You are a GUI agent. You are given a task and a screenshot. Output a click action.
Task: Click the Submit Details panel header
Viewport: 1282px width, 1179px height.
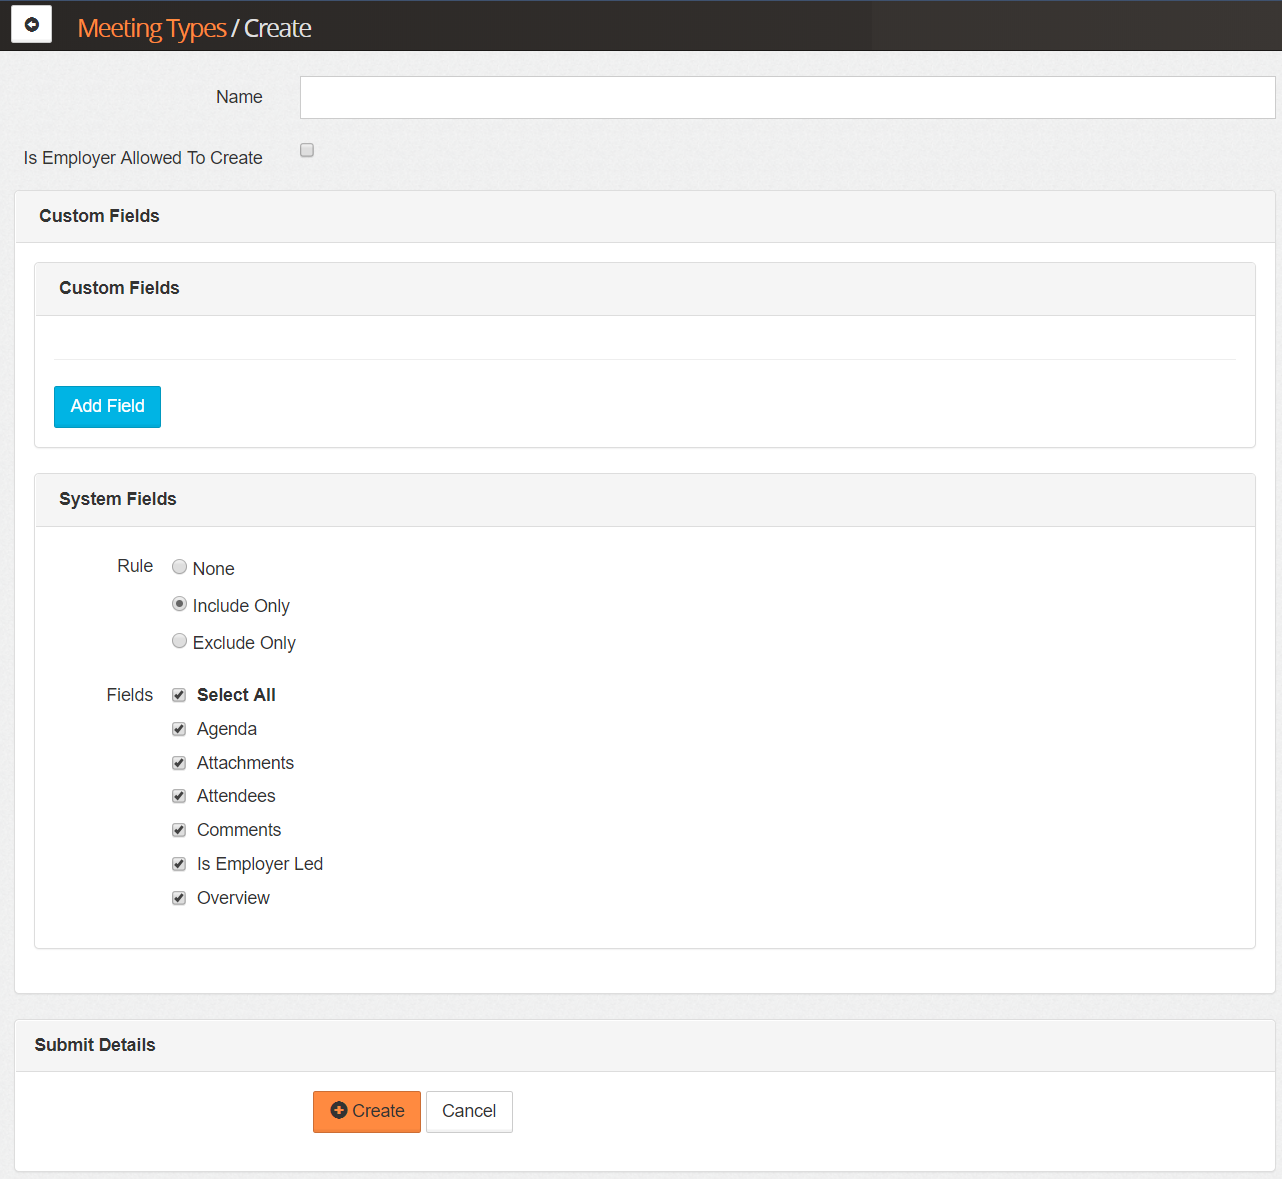point(95,1045)
